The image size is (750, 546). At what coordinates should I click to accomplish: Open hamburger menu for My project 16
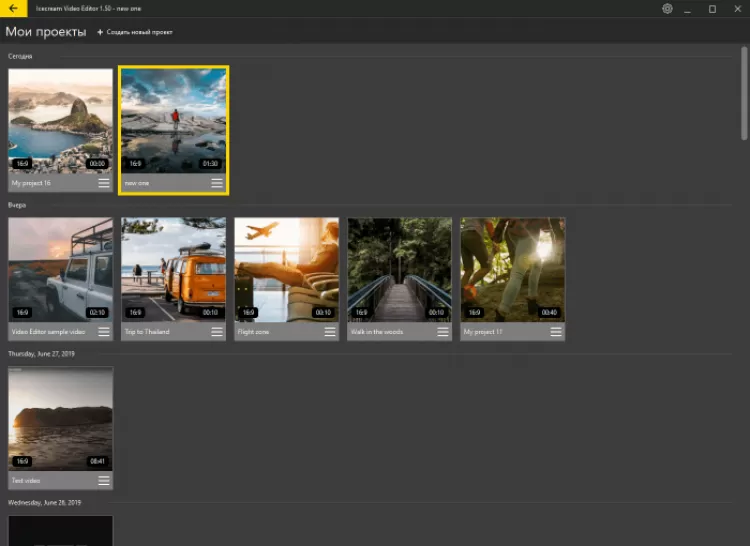click(x=104, y=184)
